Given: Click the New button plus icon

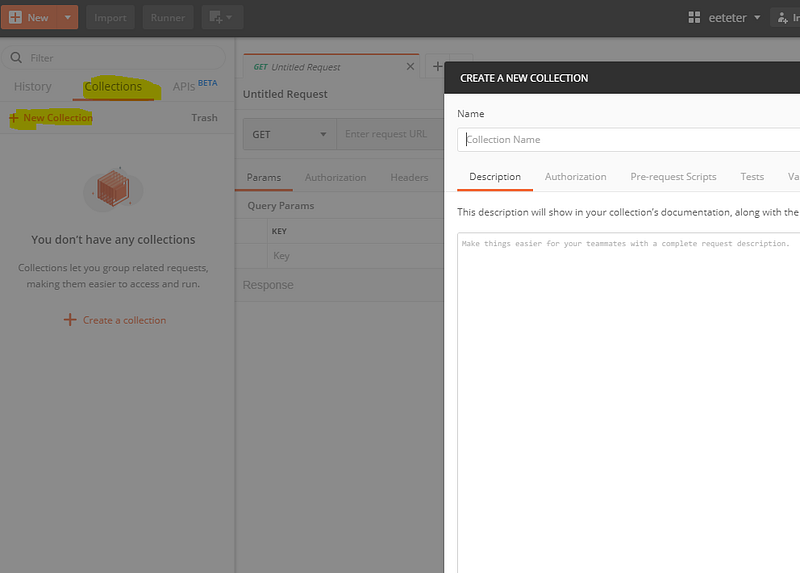Looking at the screenshot, I should point(16,17).
